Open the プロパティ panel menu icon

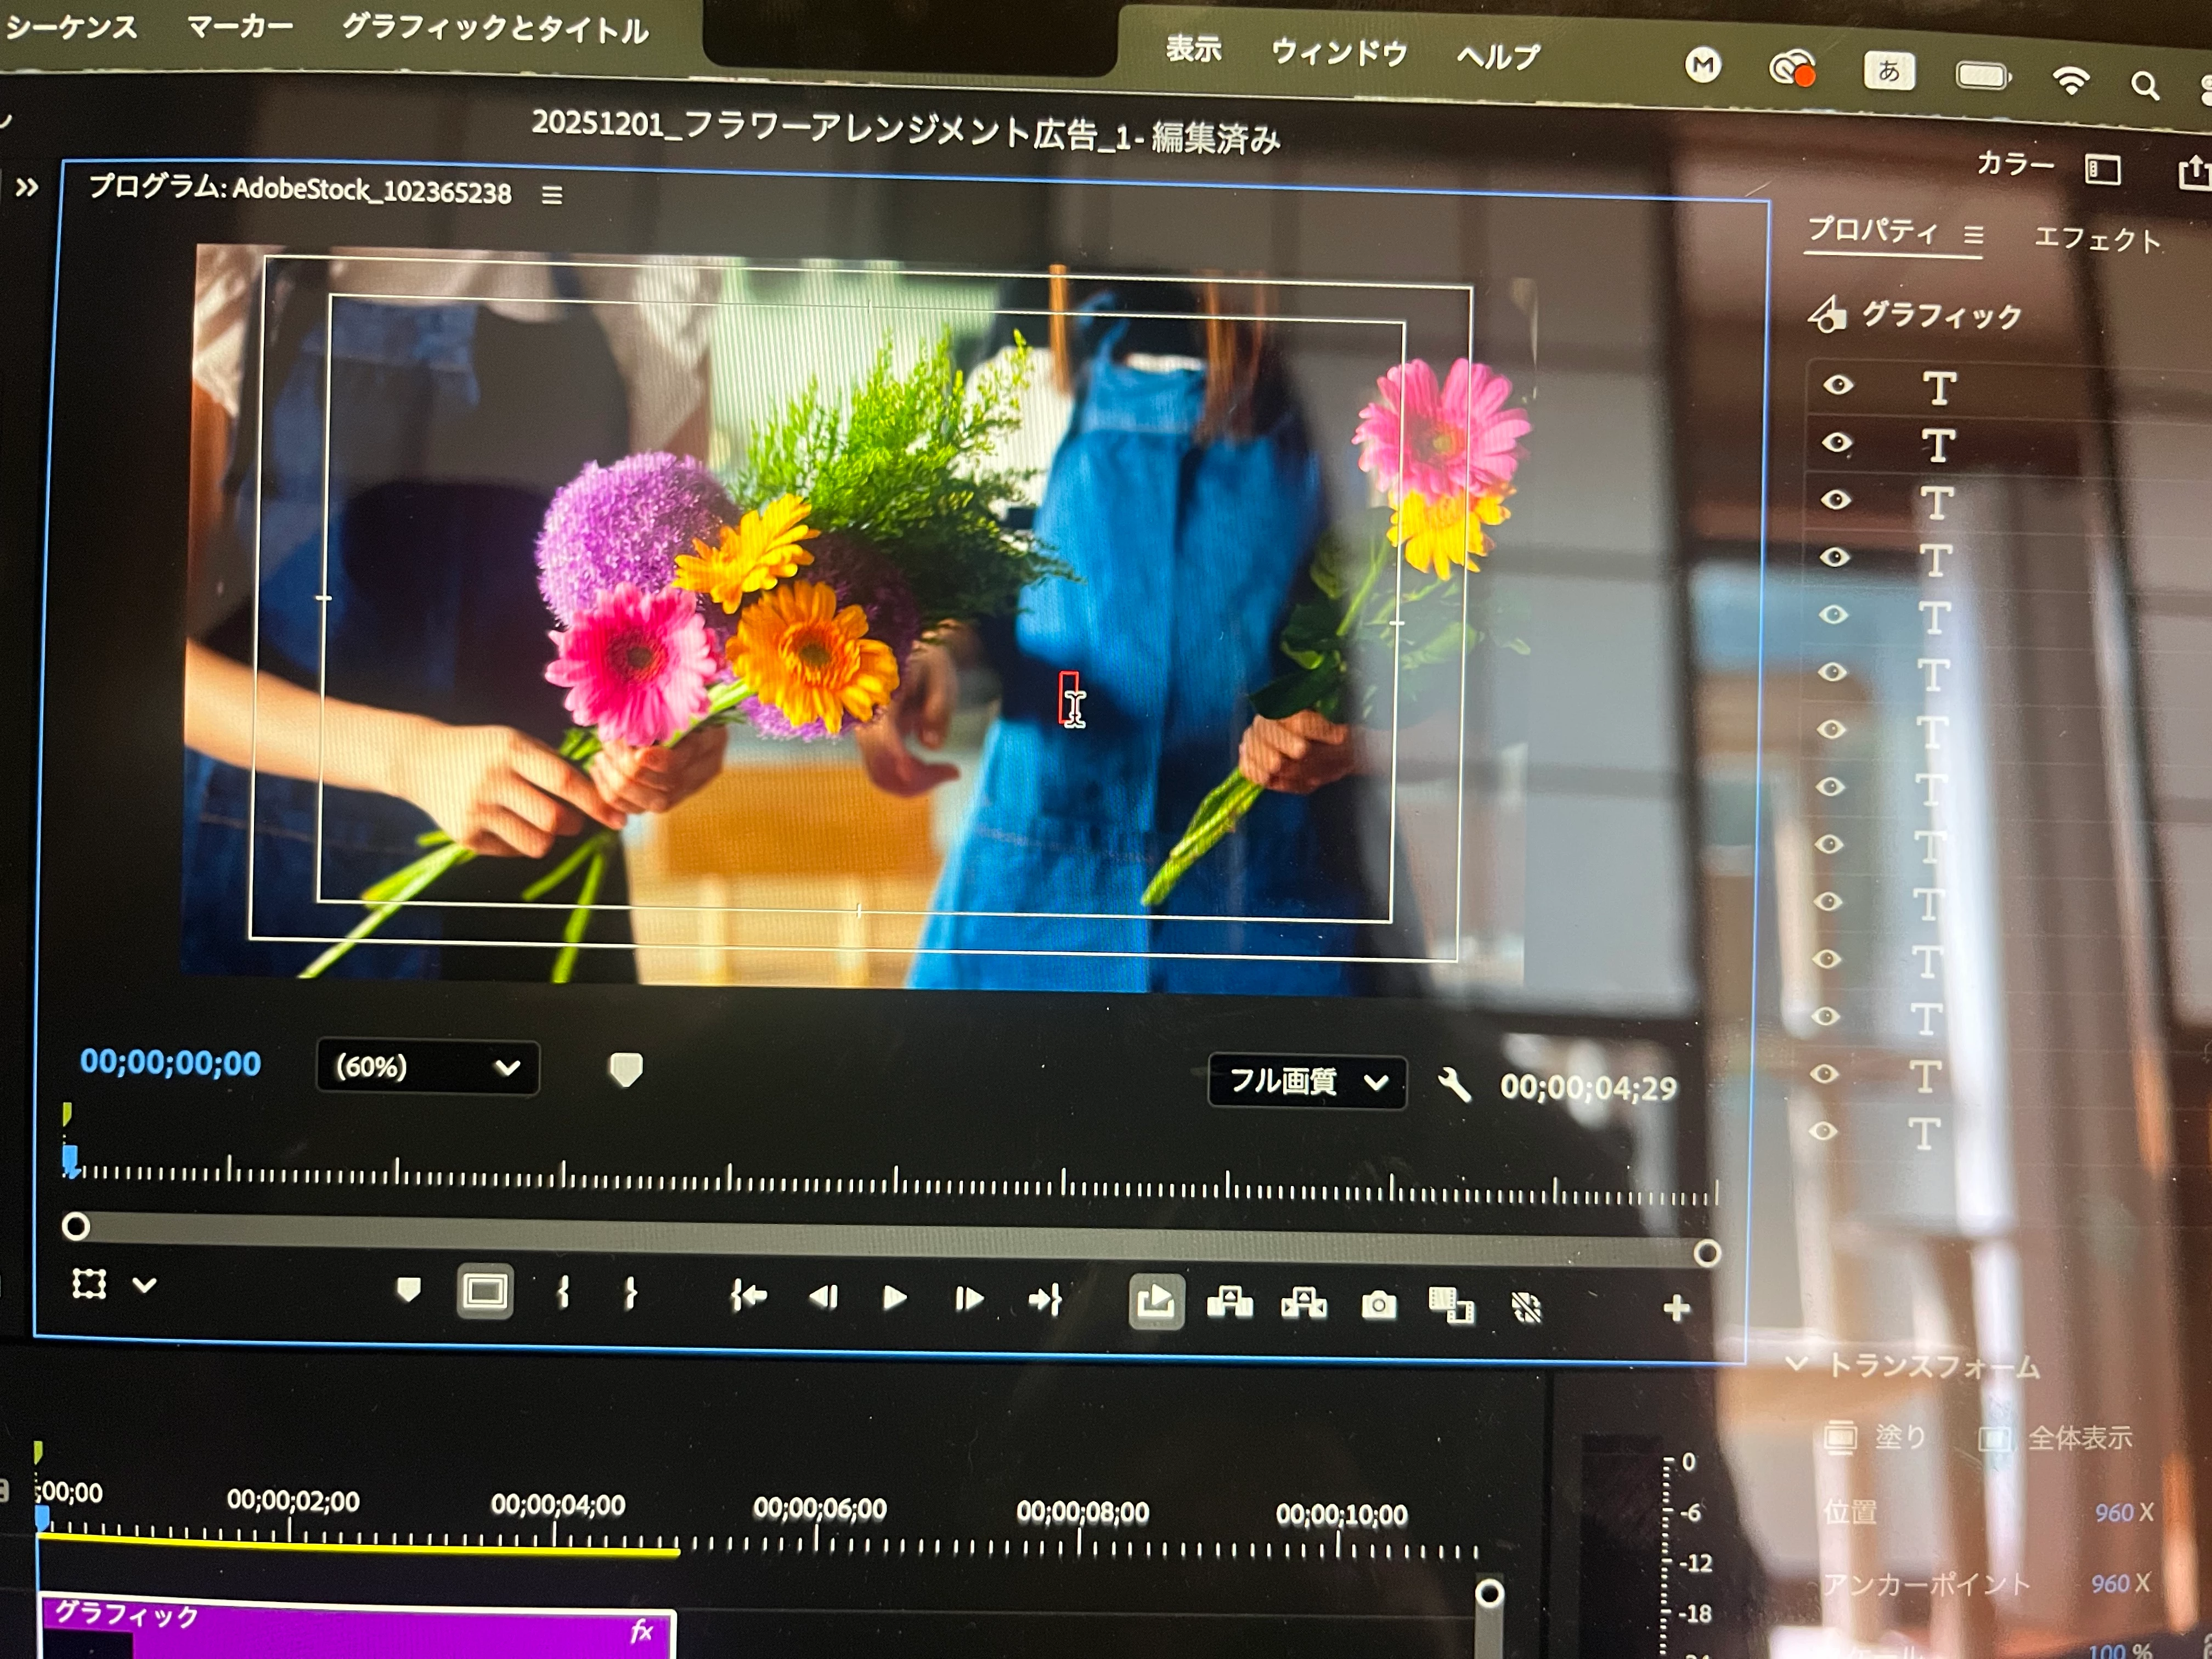pos(1973,235)
